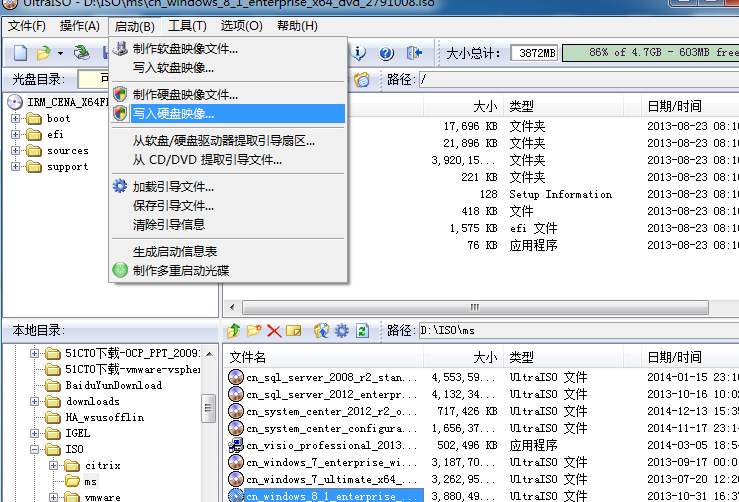Click the Open file folder icon
Image resolution: width=739 pixels, height=502 pixels.
tap(44, 53)
